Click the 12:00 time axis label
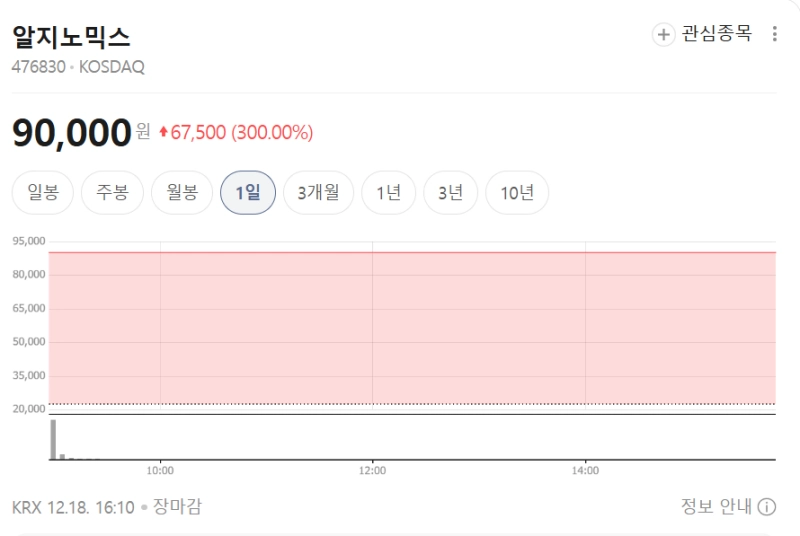The width and height of the screenshot is (800, 536). [372, 470]
